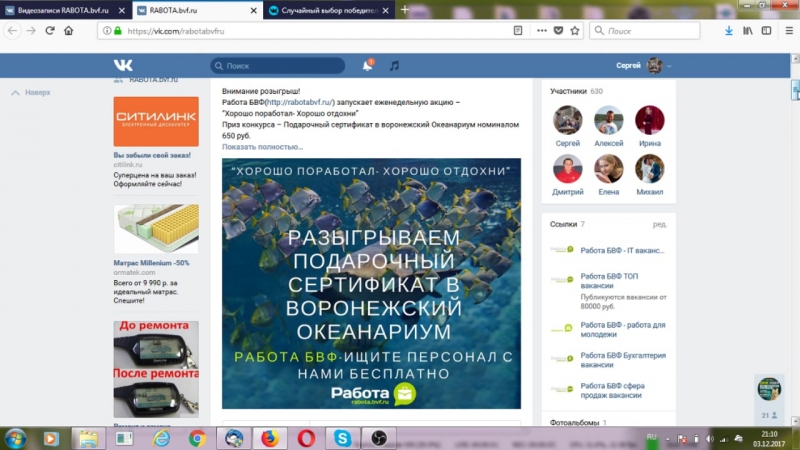
Task: Open the rabotabvf.ru link in post
Action: pyautogui.click(x=299, y=102)
